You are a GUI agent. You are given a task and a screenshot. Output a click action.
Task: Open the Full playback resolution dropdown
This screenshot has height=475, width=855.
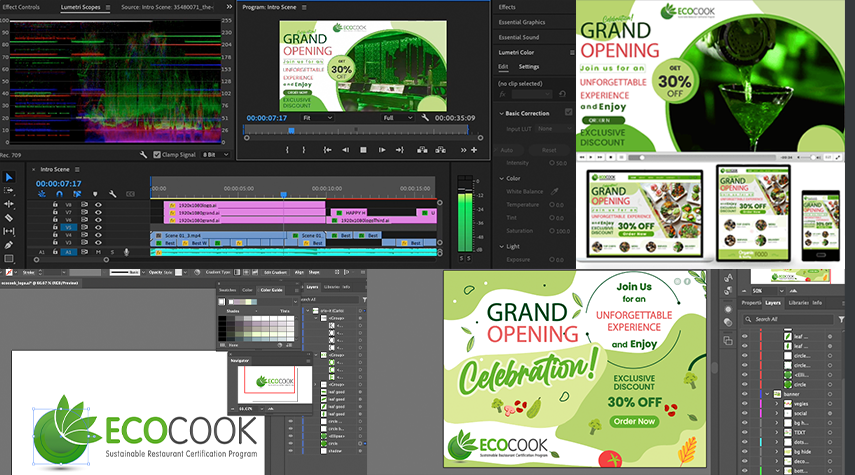[398, 117]
